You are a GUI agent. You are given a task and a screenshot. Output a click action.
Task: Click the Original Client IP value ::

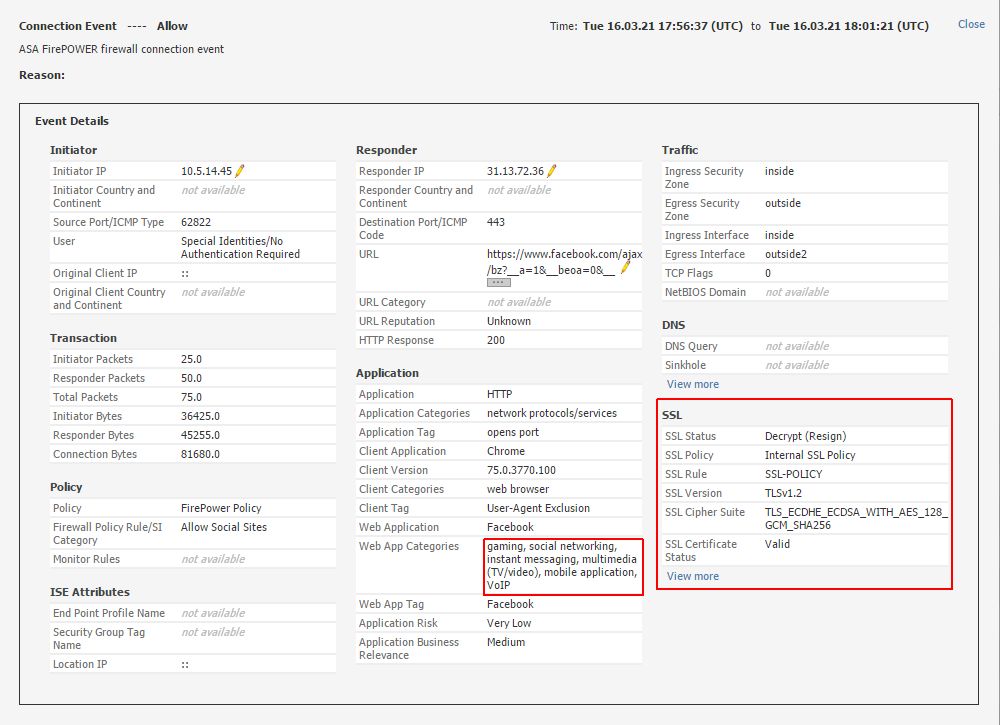click(x=185, y=274)
